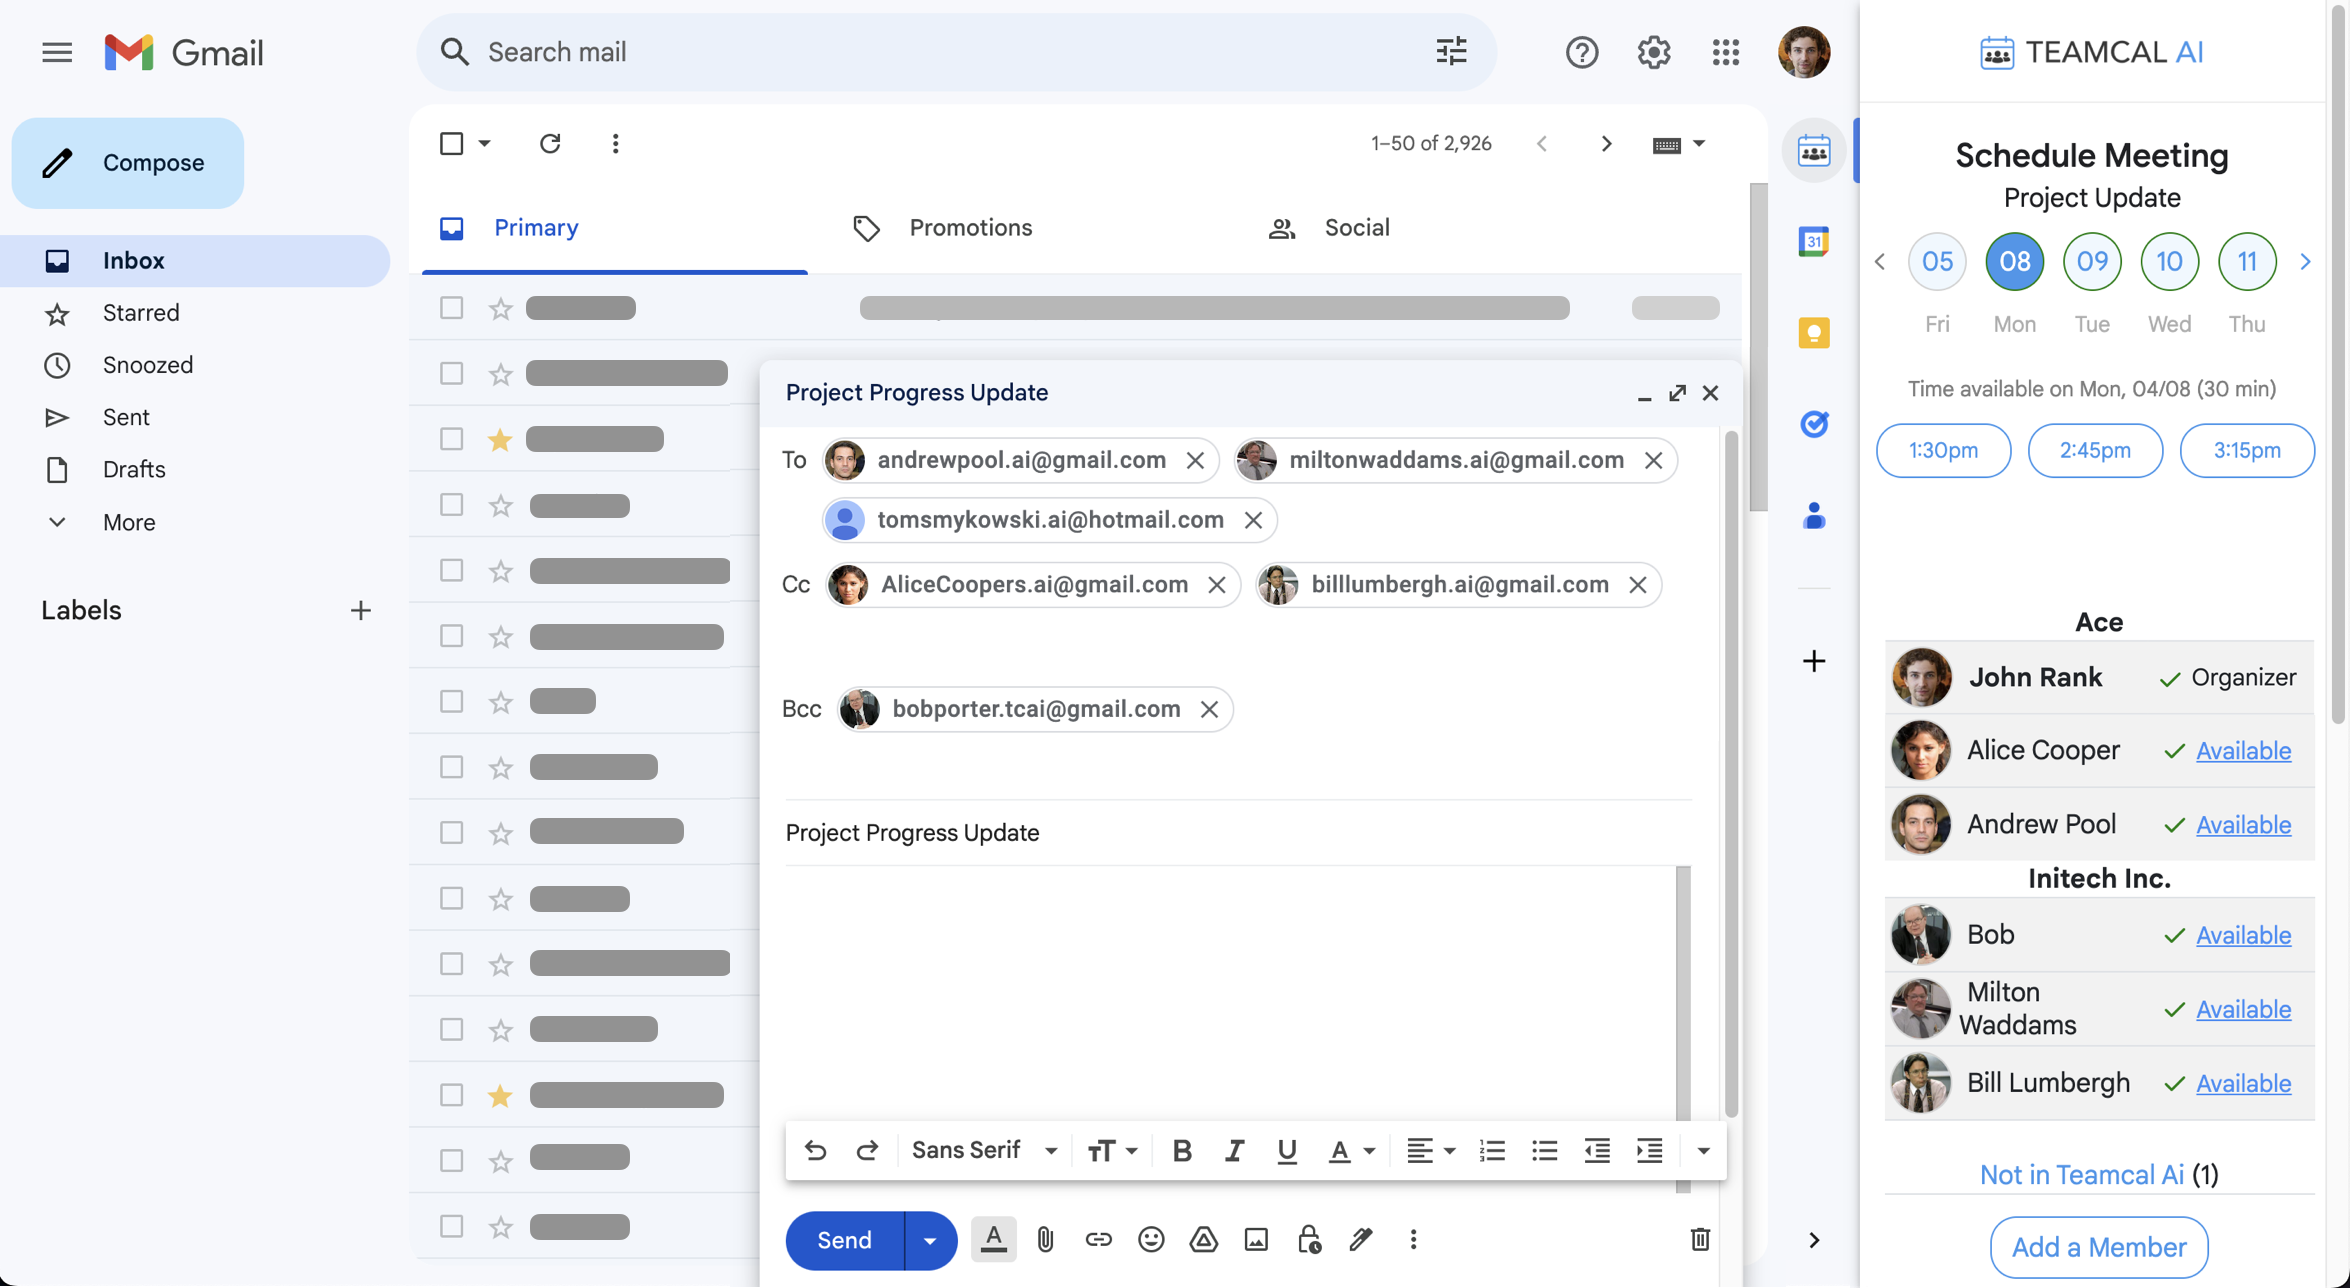Open Google Tasks in side panel
This screenshot has width=2350, height=1288.
pos(1813,424)
